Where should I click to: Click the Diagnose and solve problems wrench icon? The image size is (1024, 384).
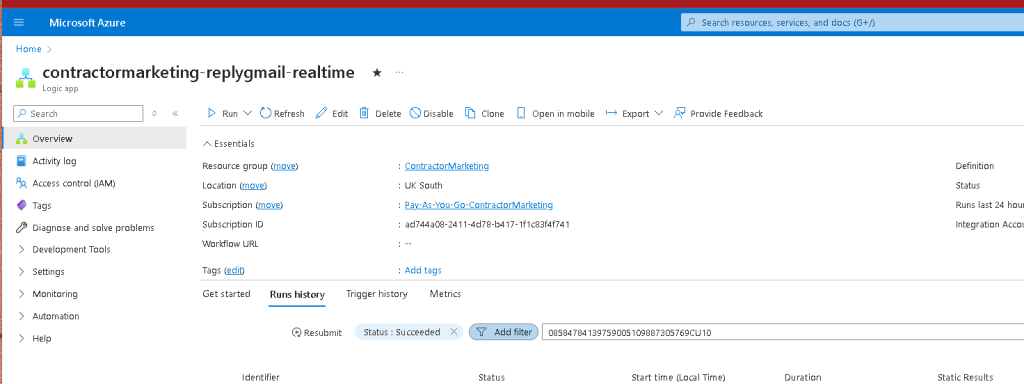(x=22, y=227)
